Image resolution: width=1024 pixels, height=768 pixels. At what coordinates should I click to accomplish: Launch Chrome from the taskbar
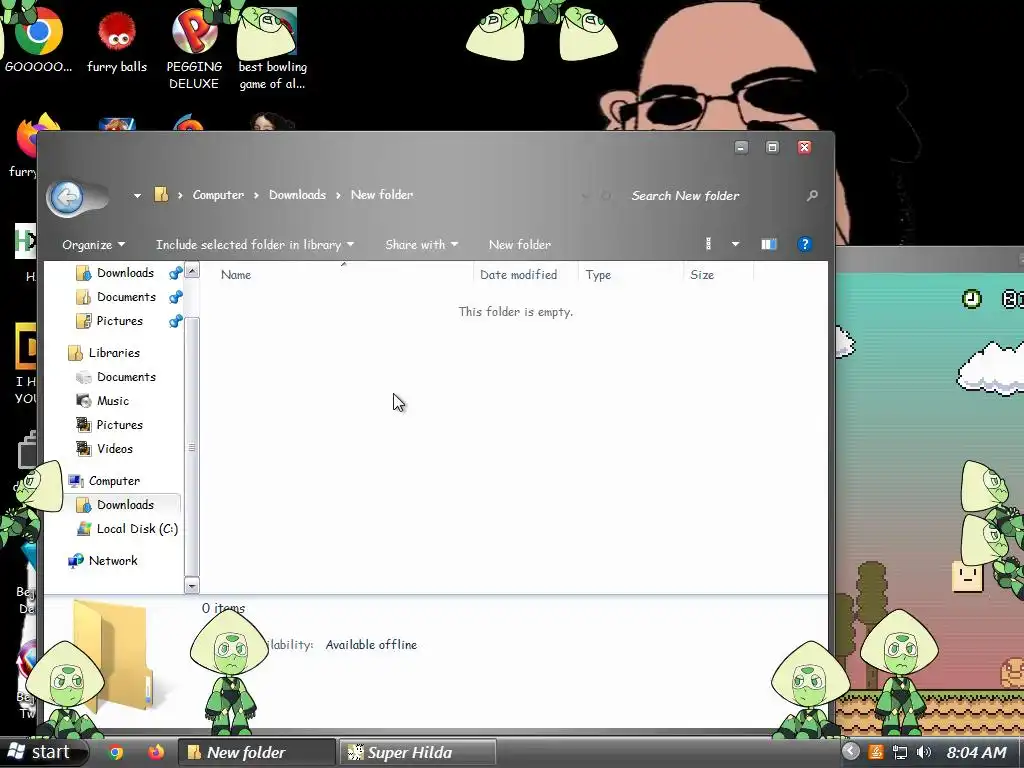pyautogui.click(x=116, y=752)
